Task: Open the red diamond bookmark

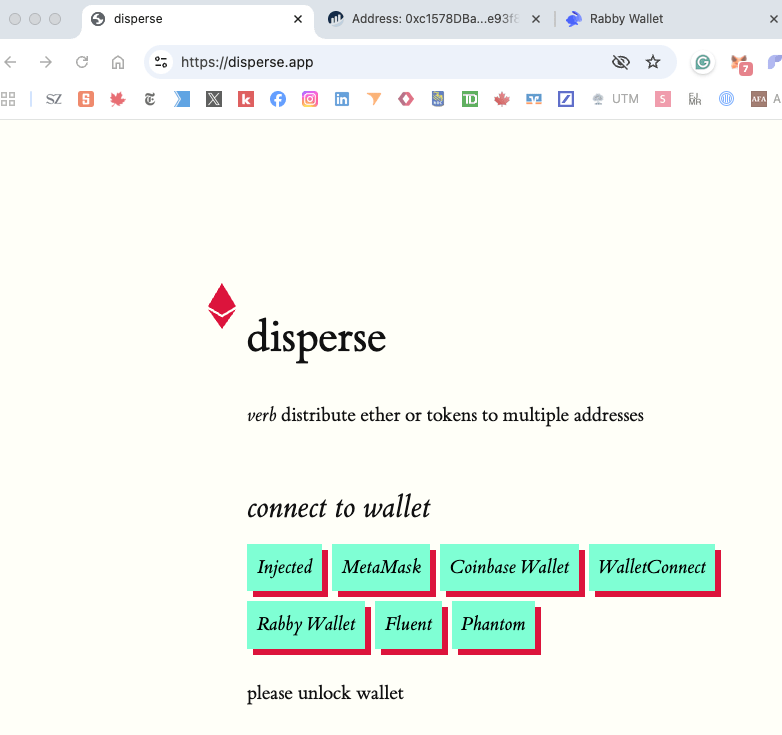Action: 406,99
